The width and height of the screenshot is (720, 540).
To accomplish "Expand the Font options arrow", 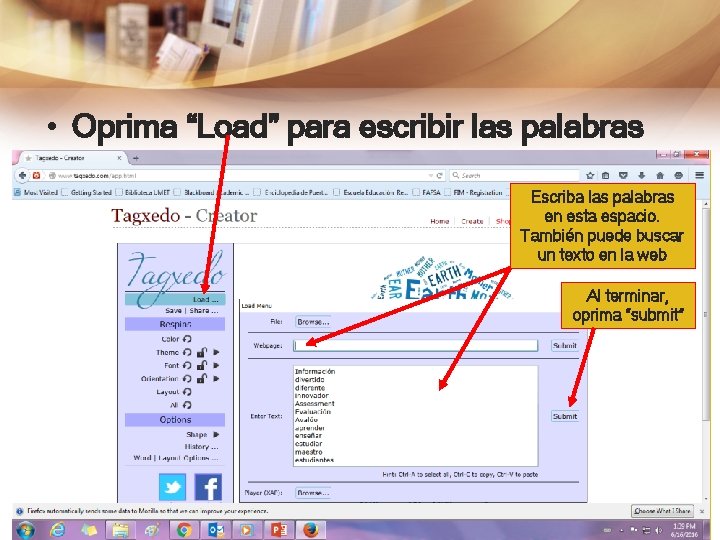I will (216, 366).
